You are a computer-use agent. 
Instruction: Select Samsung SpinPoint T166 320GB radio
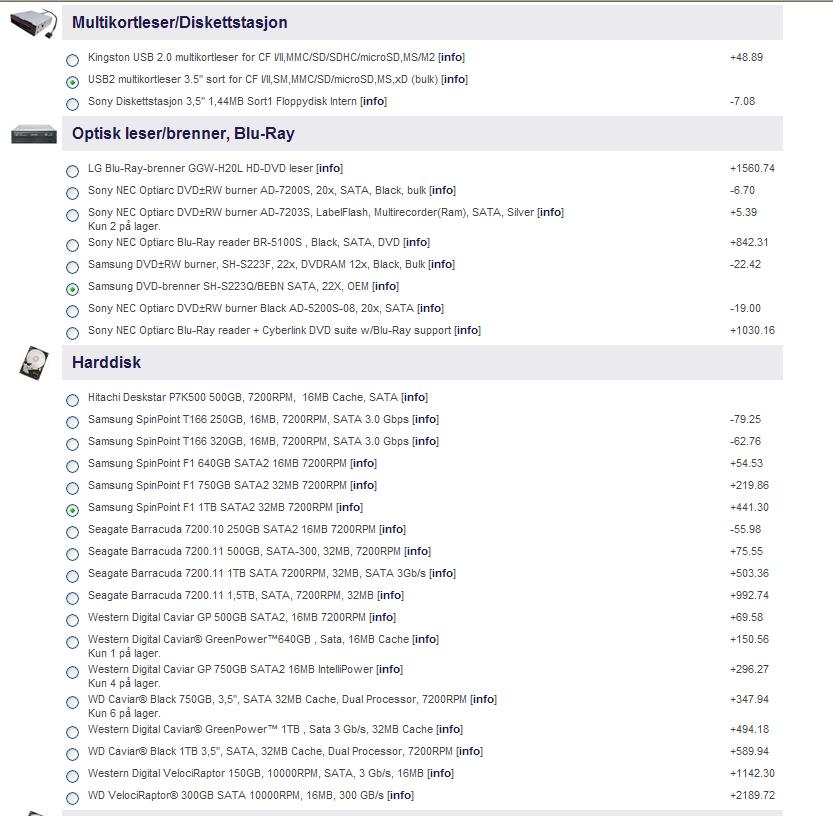coord(72,444)
